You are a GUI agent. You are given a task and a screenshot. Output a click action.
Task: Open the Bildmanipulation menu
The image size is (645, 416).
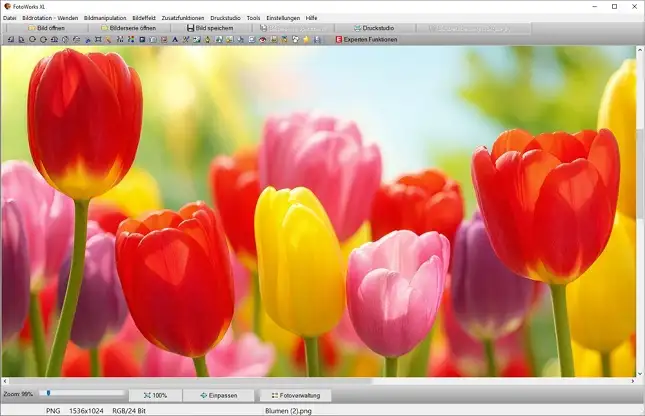tap(105, 18)
